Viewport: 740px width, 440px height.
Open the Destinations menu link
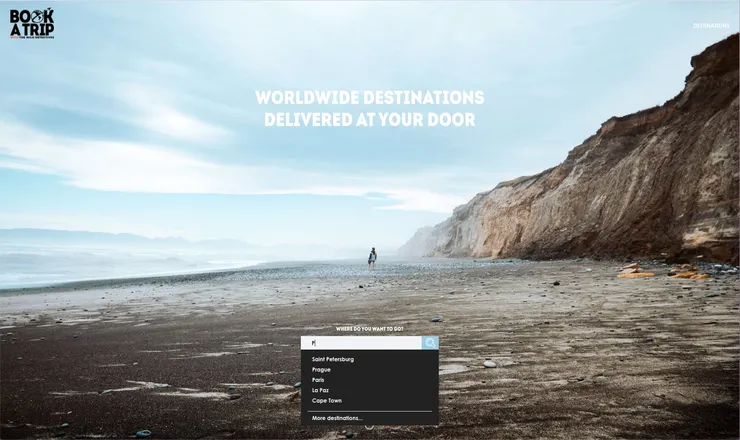pyautogui.click(x=711, y=25)
